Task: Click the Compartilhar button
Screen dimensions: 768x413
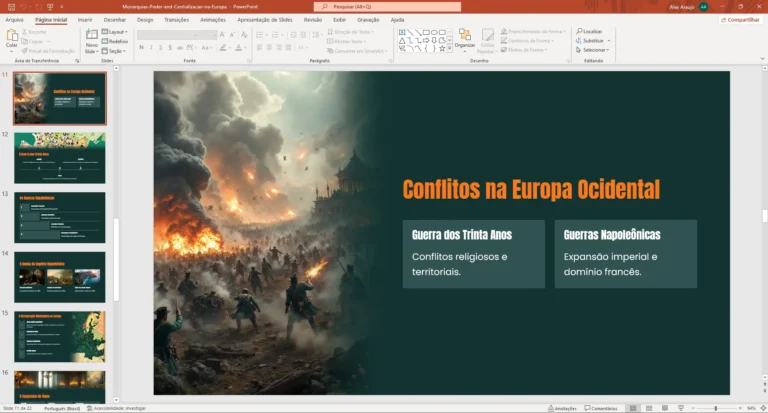Action: (x=740, y=20)
